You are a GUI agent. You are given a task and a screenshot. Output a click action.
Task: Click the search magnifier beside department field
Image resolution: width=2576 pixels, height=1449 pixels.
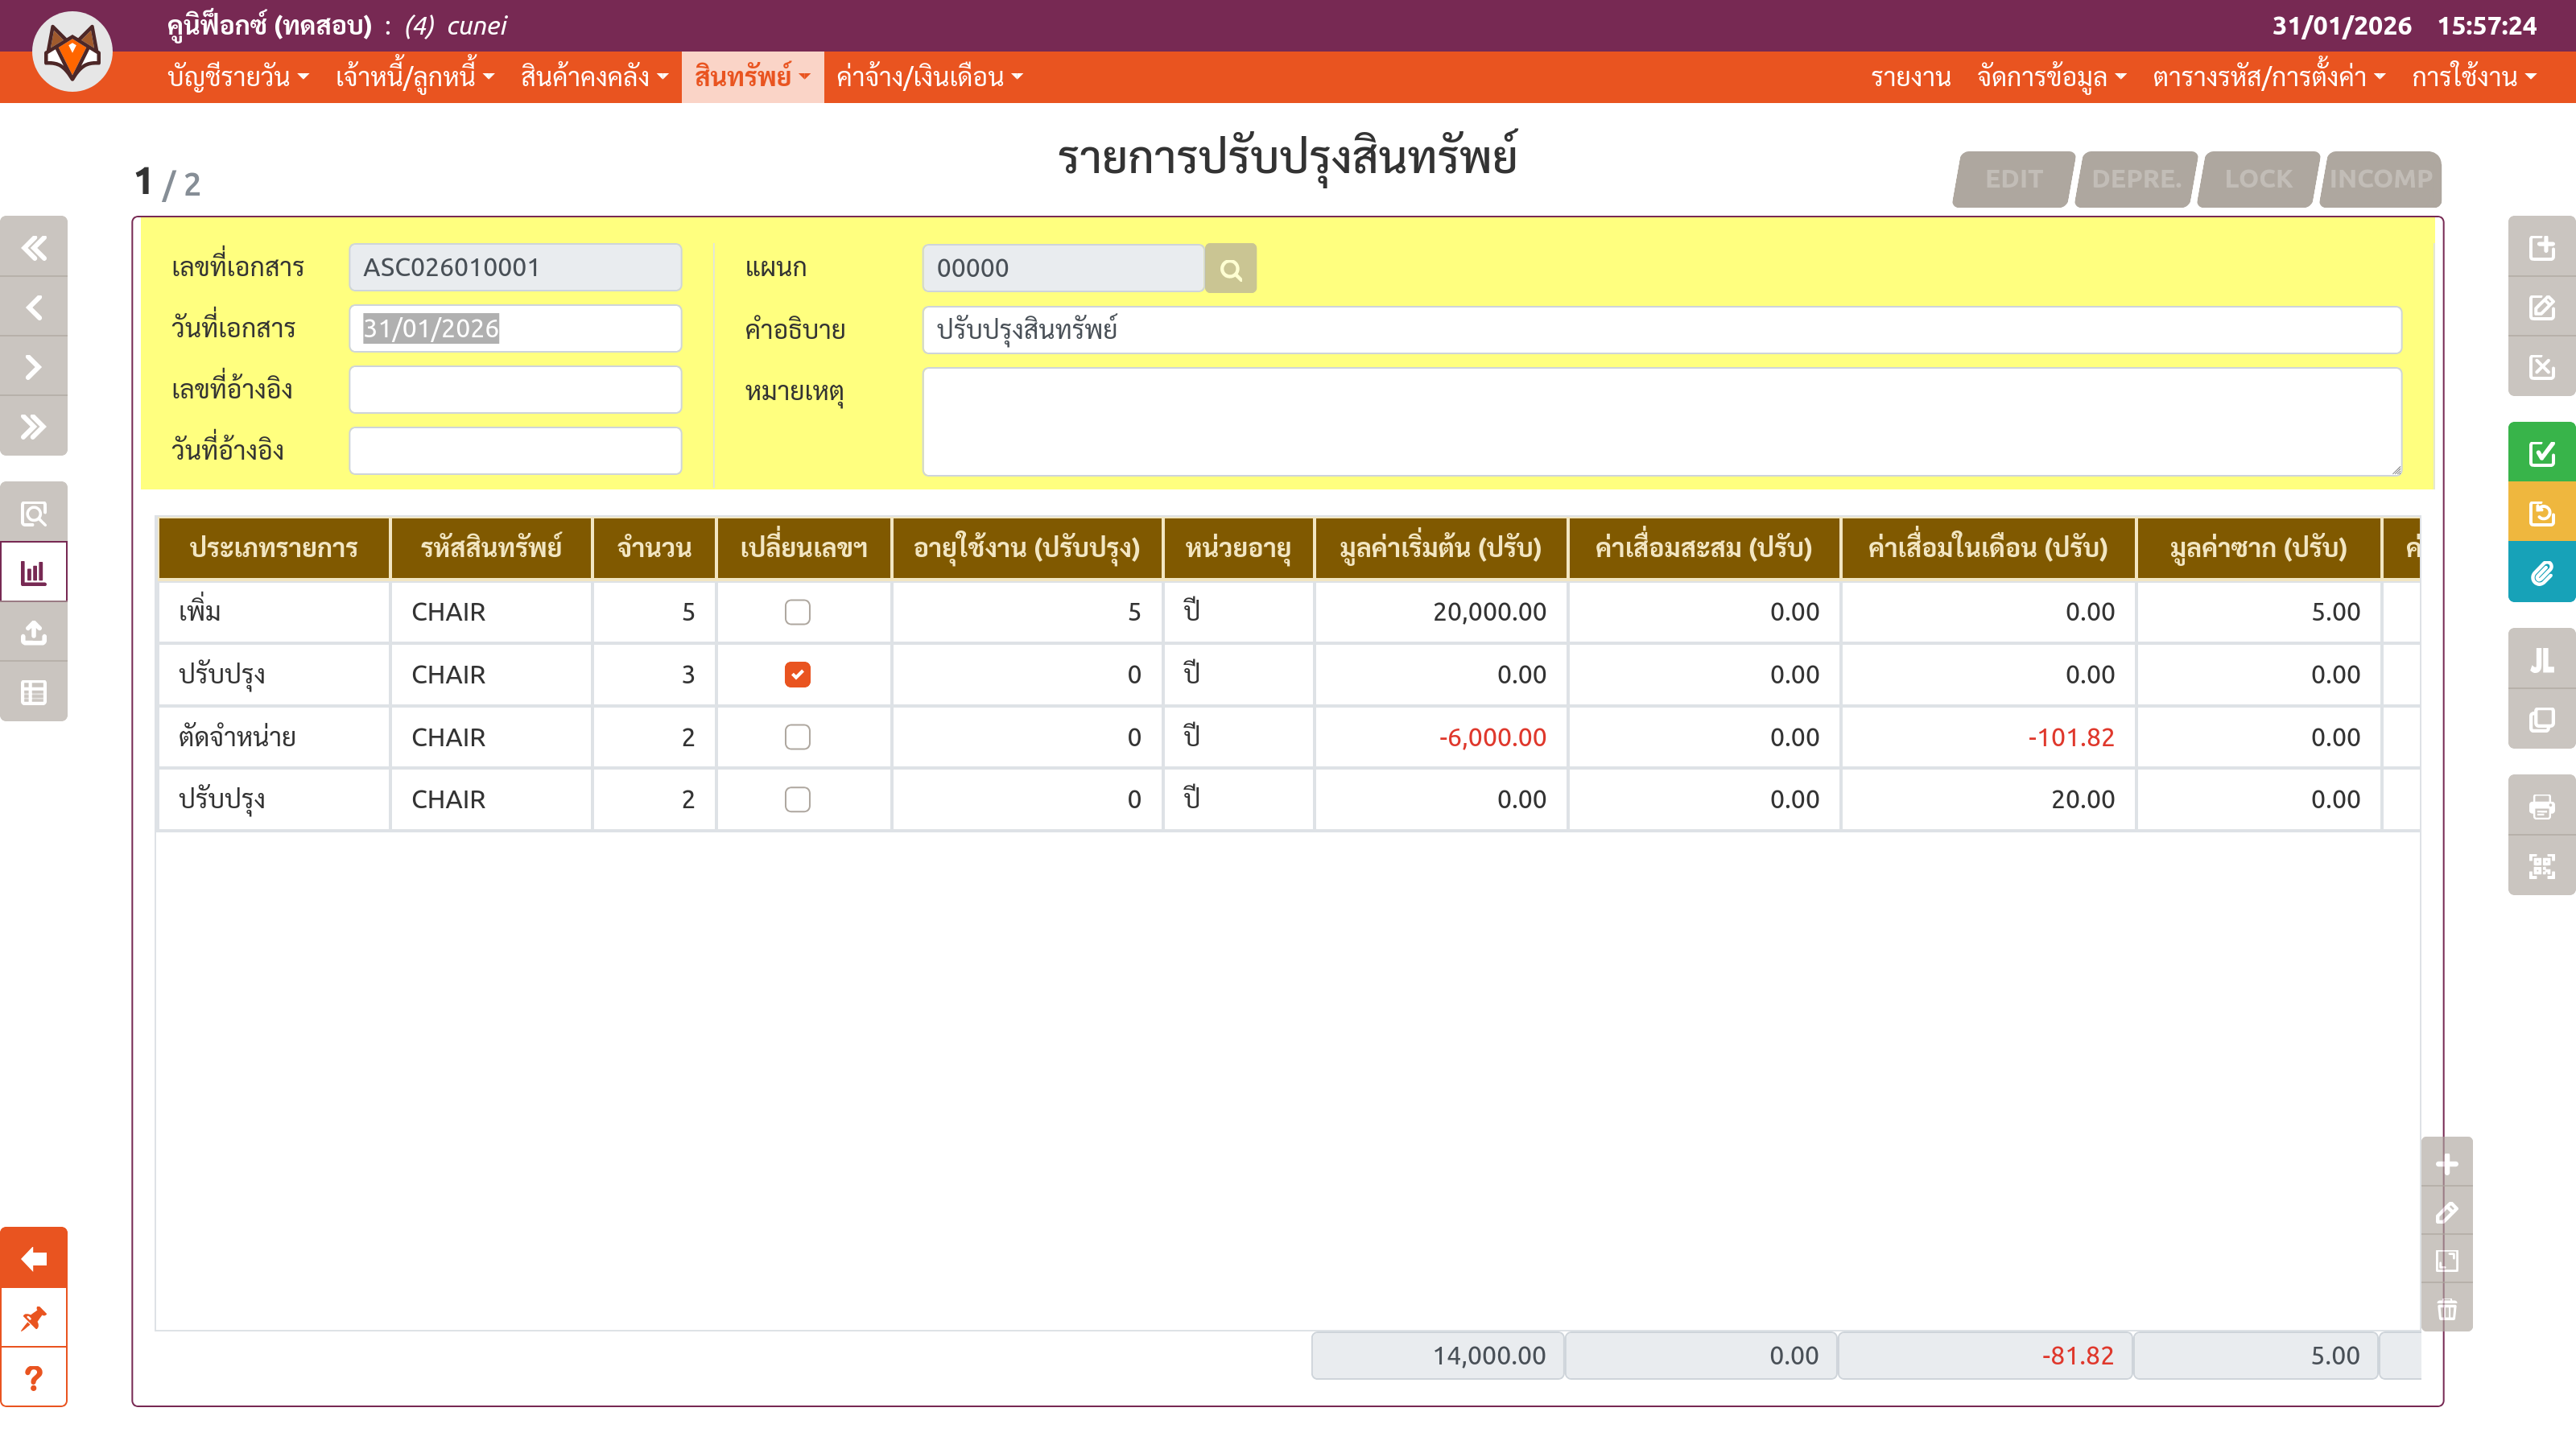coord(1230,269)
